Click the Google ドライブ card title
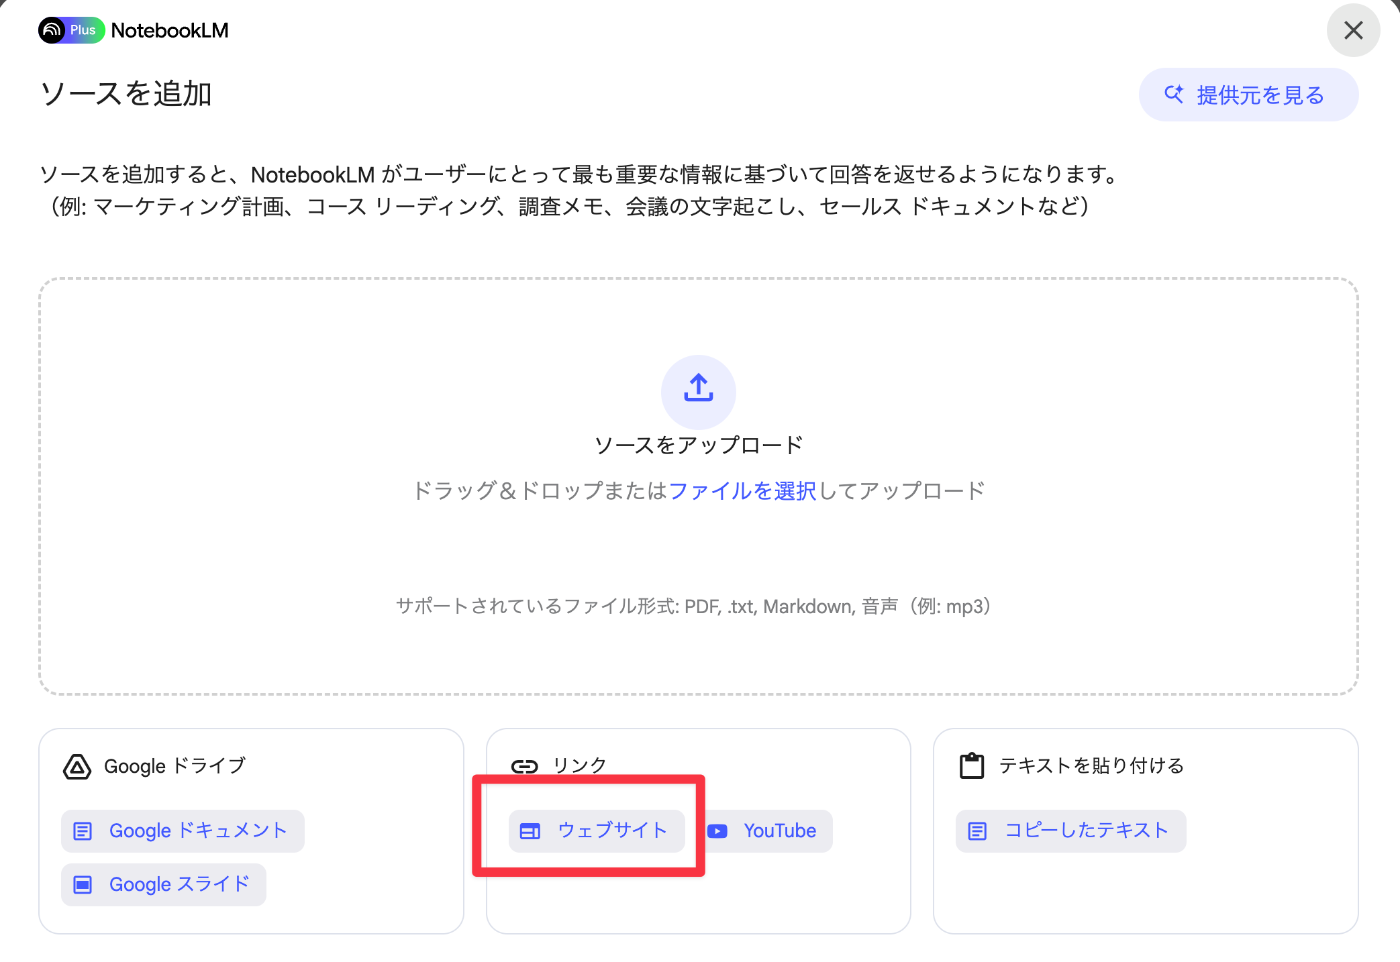 [175, 766]
